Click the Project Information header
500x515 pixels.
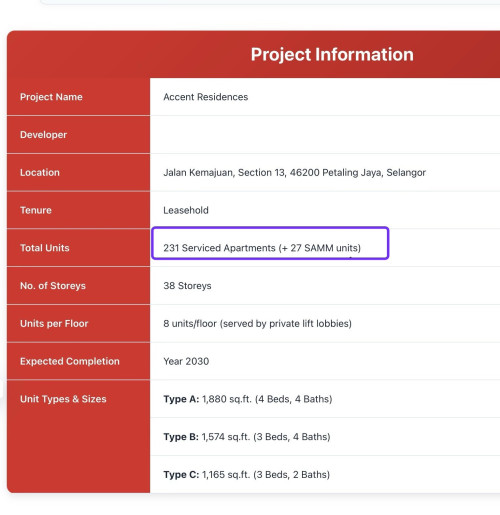pyautogui.click(x=332, y=55)
